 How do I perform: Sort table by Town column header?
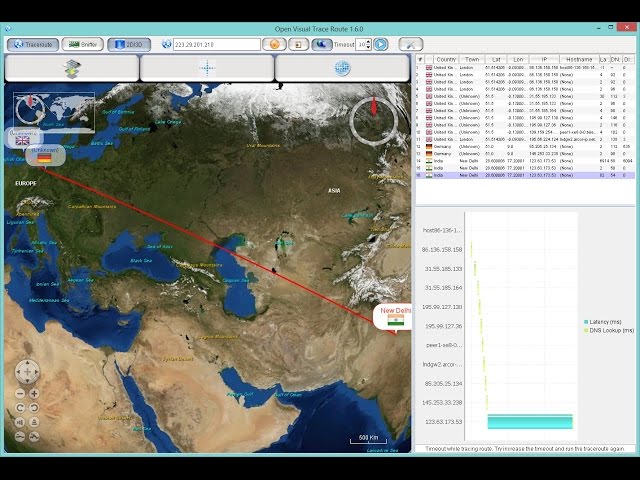click(x=472, y=60)
